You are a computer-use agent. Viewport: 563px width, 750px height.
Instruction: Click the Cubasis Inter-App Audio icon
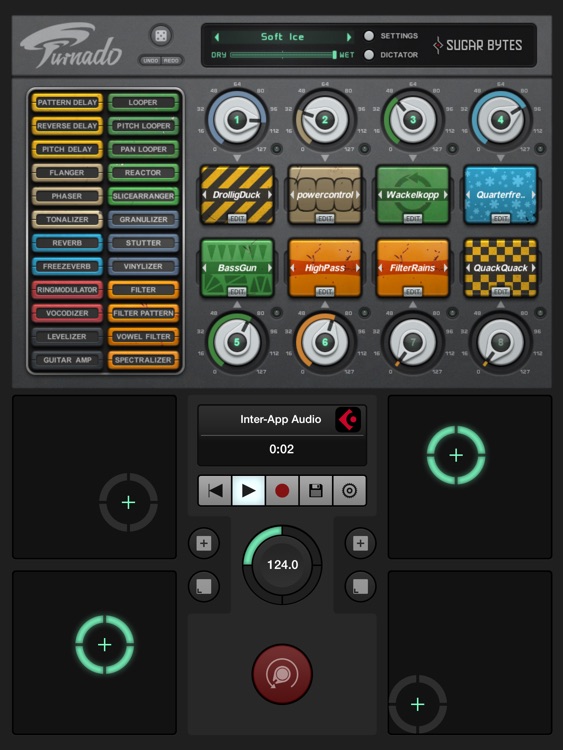[348, 419]
